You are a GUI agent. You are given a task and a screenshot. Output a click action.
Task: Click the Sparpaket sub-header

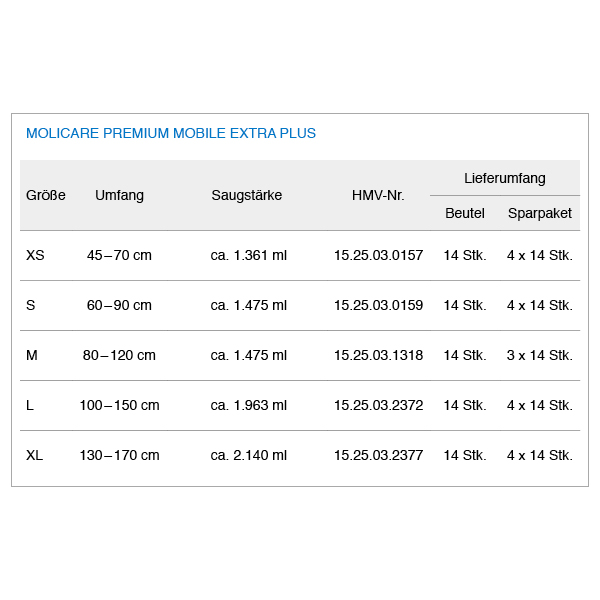(540, 213)
